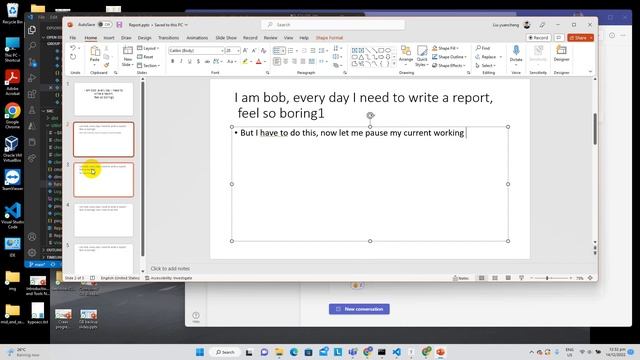Click the Numbering list icon
Screen dimensions: 640x360
pyautogui.click(x=292, y=50)
